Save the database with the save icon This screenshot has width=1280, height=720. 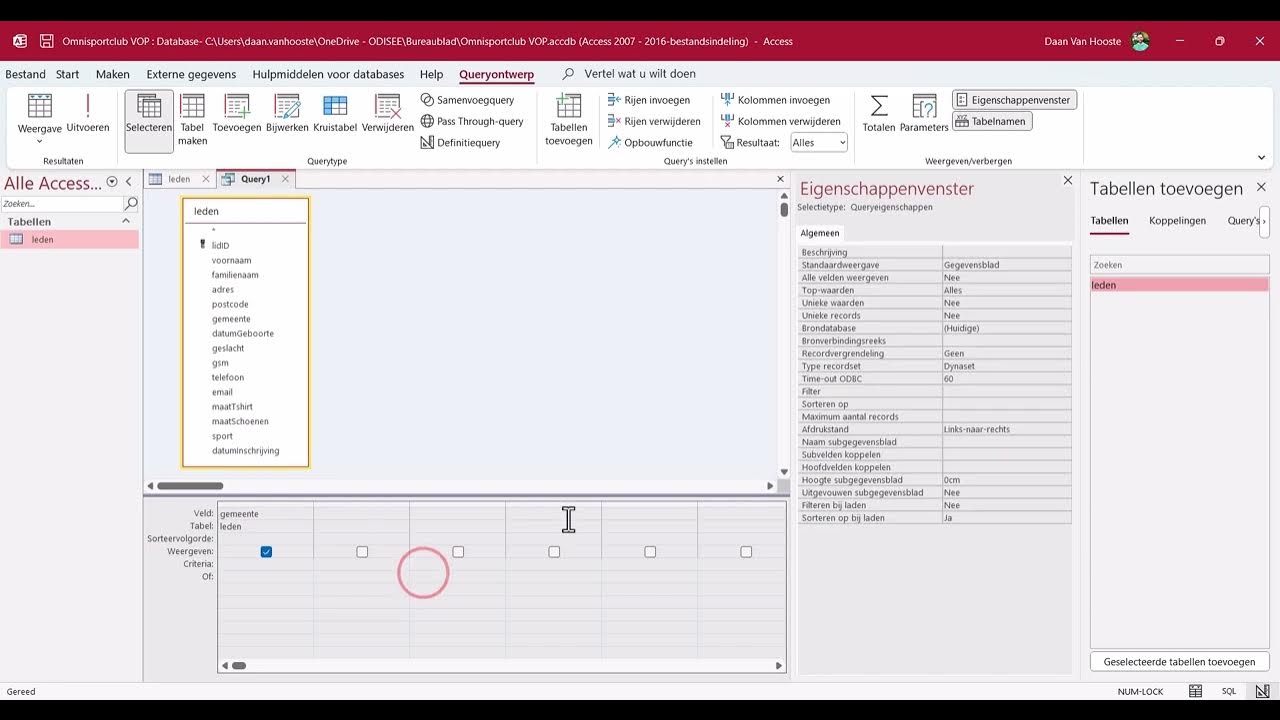(47, 41)
